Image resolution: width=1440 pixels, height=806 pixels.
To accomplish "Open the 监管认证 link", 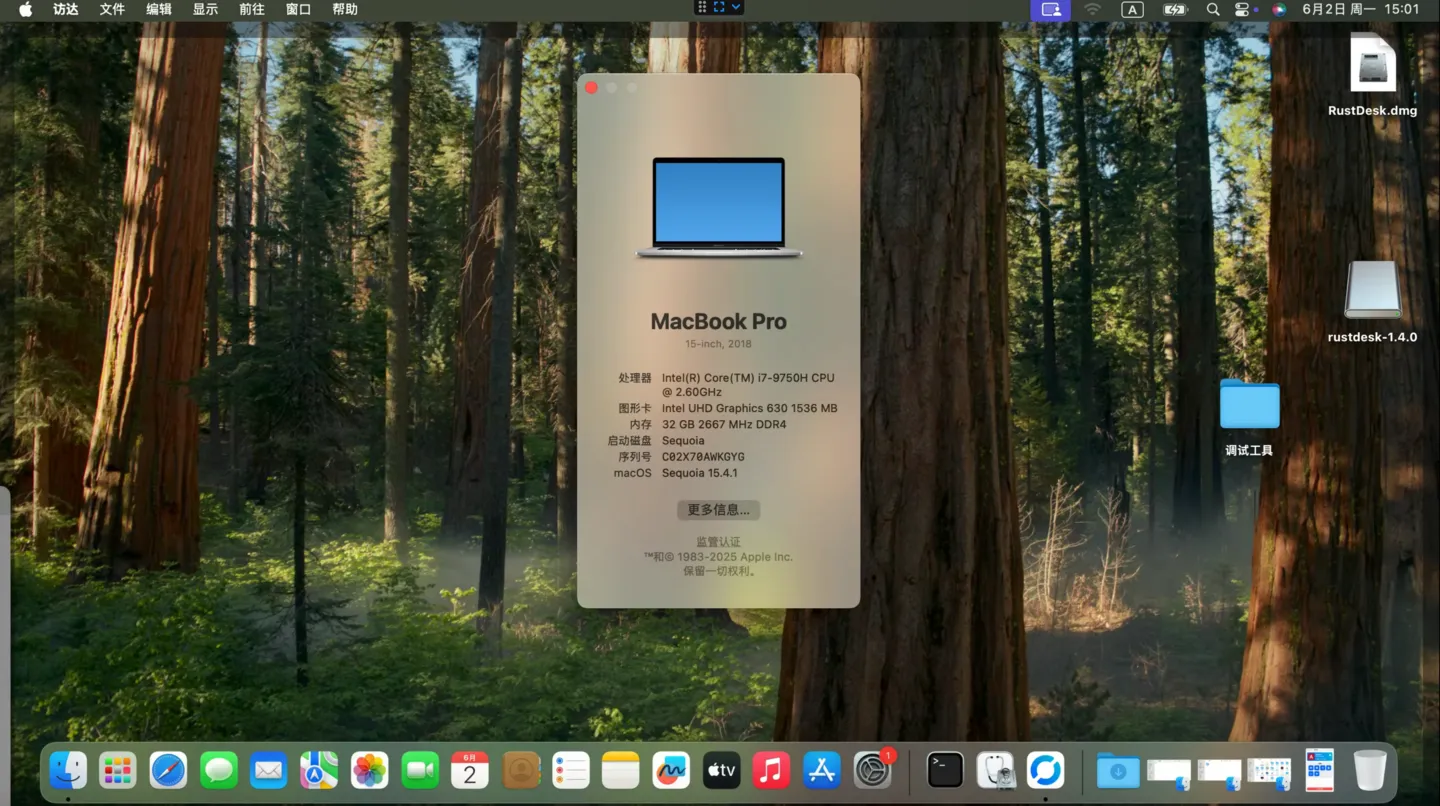I will click(718, 540).
